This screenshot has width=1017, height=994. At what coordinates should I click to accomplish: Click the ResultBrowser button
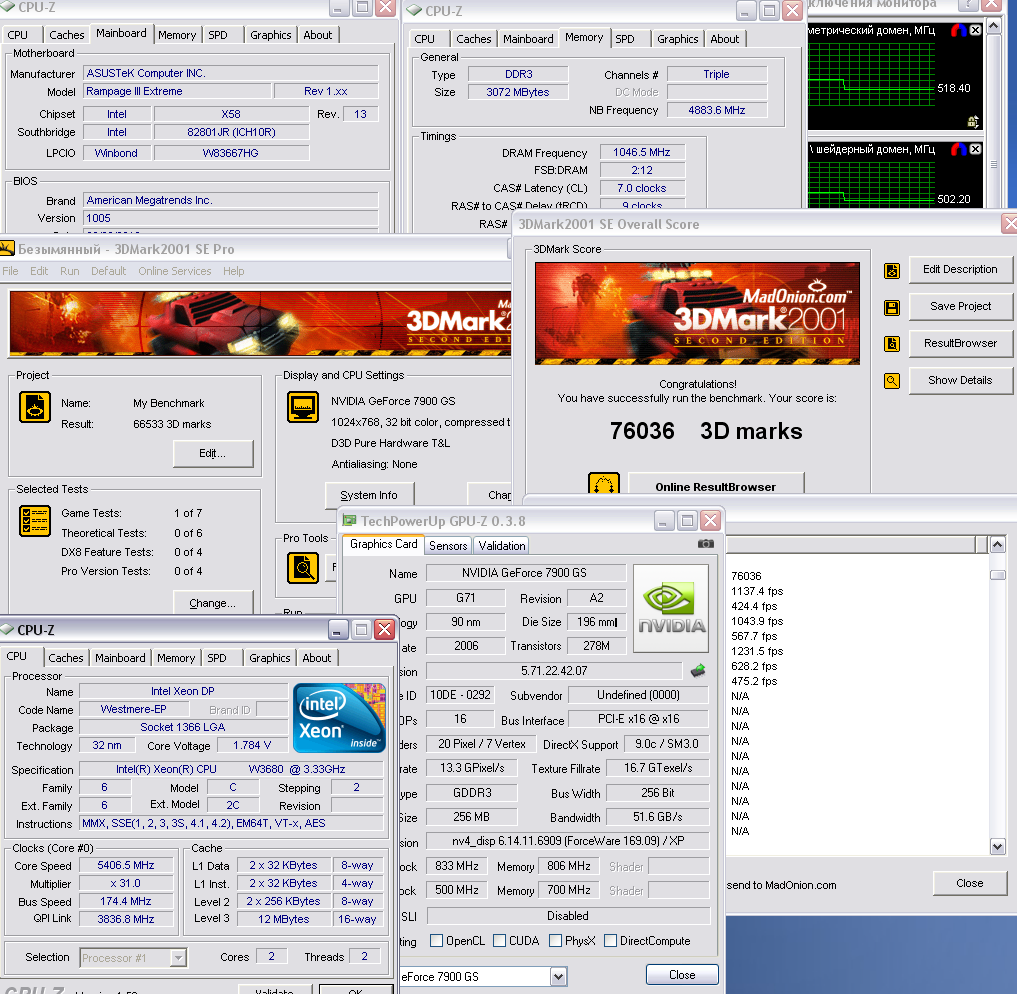tap(960, 343)
